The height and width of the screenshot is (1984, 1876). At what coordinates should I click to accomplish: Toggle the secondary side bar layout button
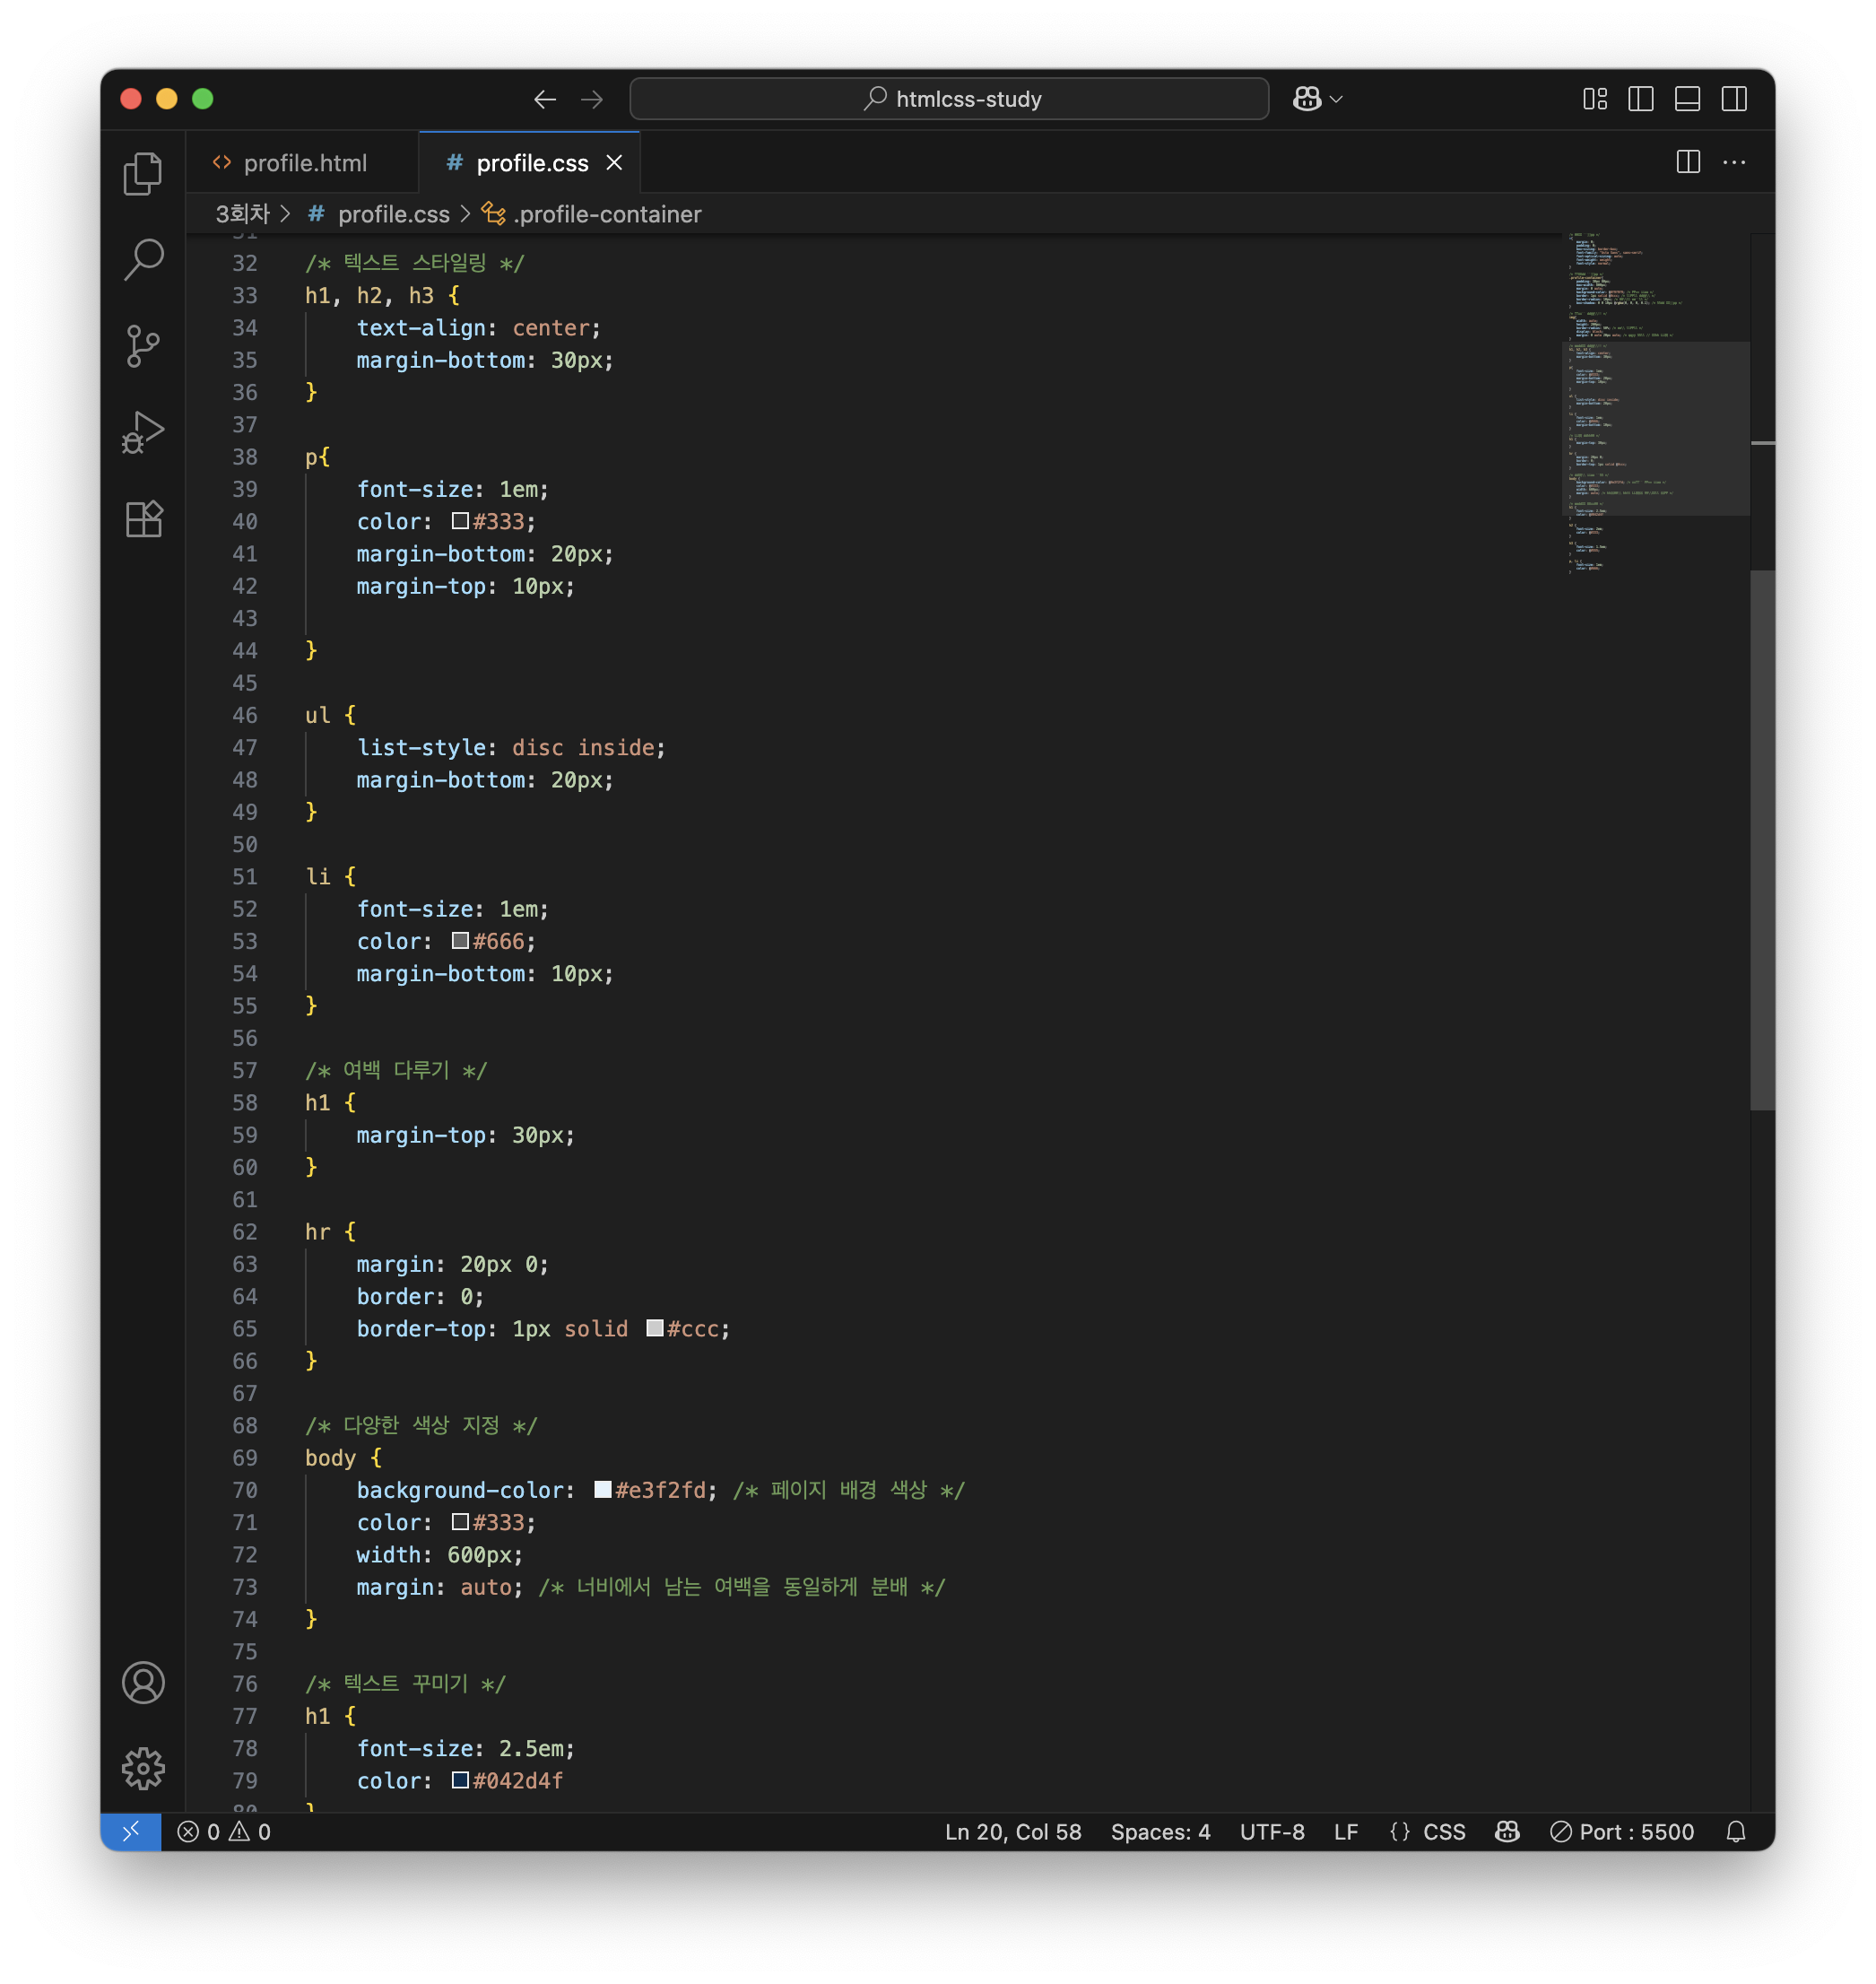(1734, 99)
